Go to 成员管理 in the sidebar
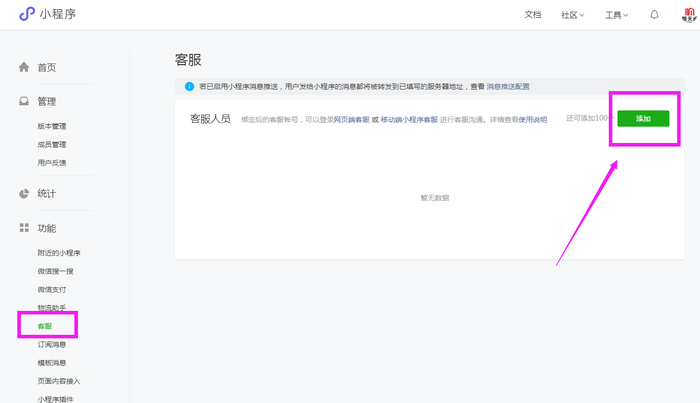This screenshot has height=403, width=700. 52,145
